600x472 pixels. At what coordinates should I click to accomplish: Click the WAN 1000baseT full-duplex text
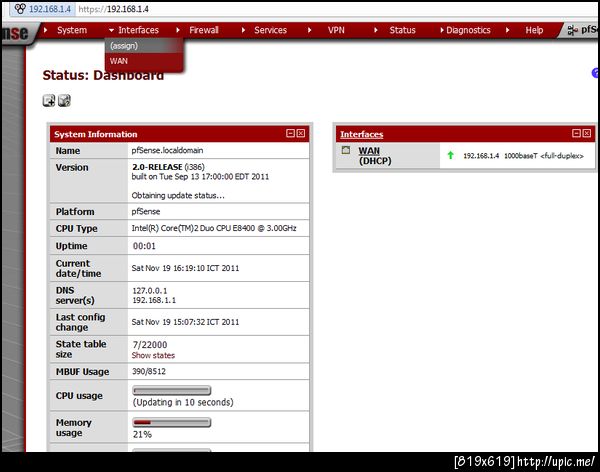544,156
